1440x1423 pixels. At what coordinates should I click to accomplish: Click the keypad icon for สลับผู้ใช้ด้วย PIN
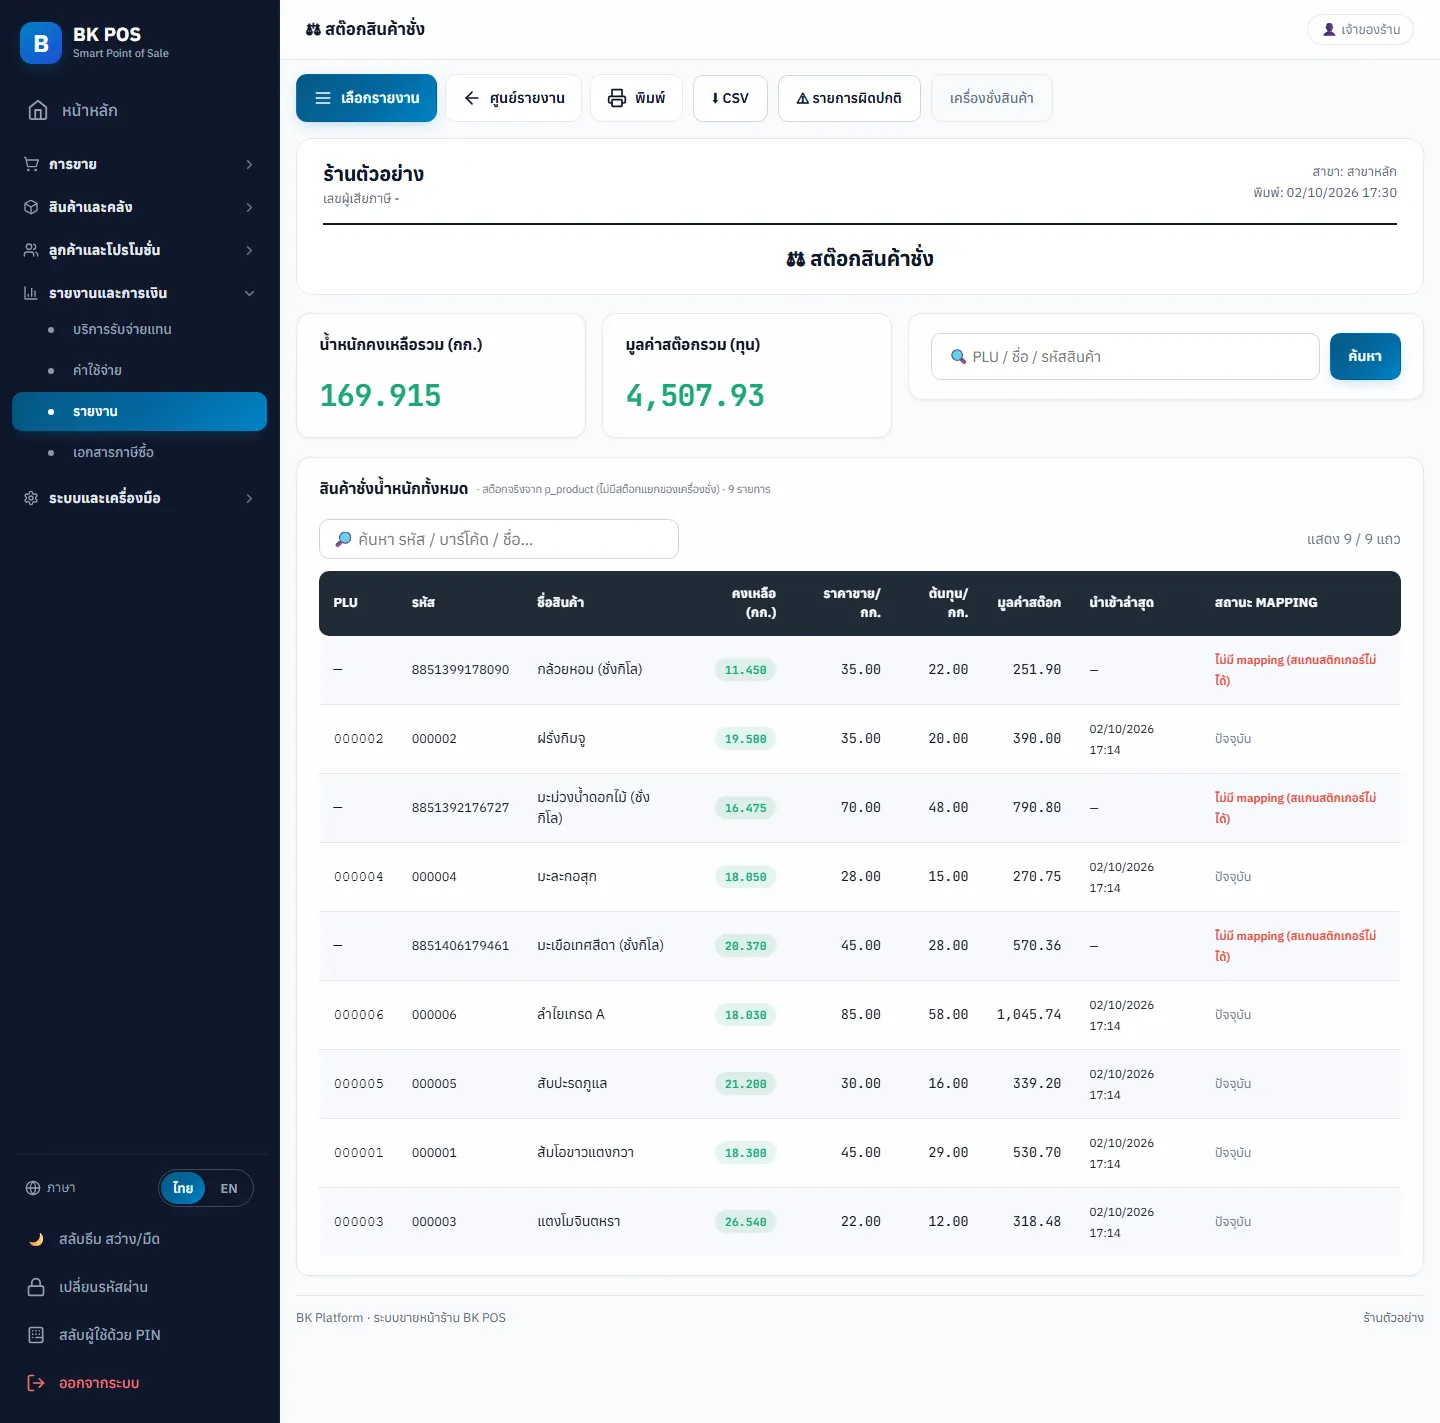pos(36,1335)
